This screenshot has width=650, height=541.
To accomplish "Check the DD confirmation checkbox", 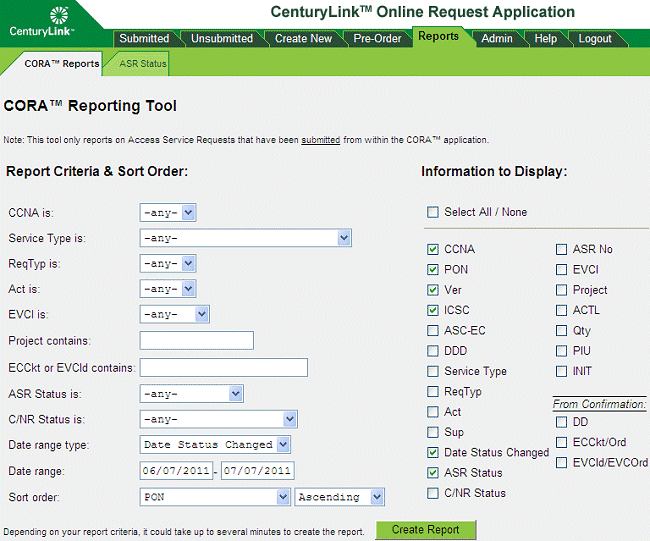I will [561, 422].
